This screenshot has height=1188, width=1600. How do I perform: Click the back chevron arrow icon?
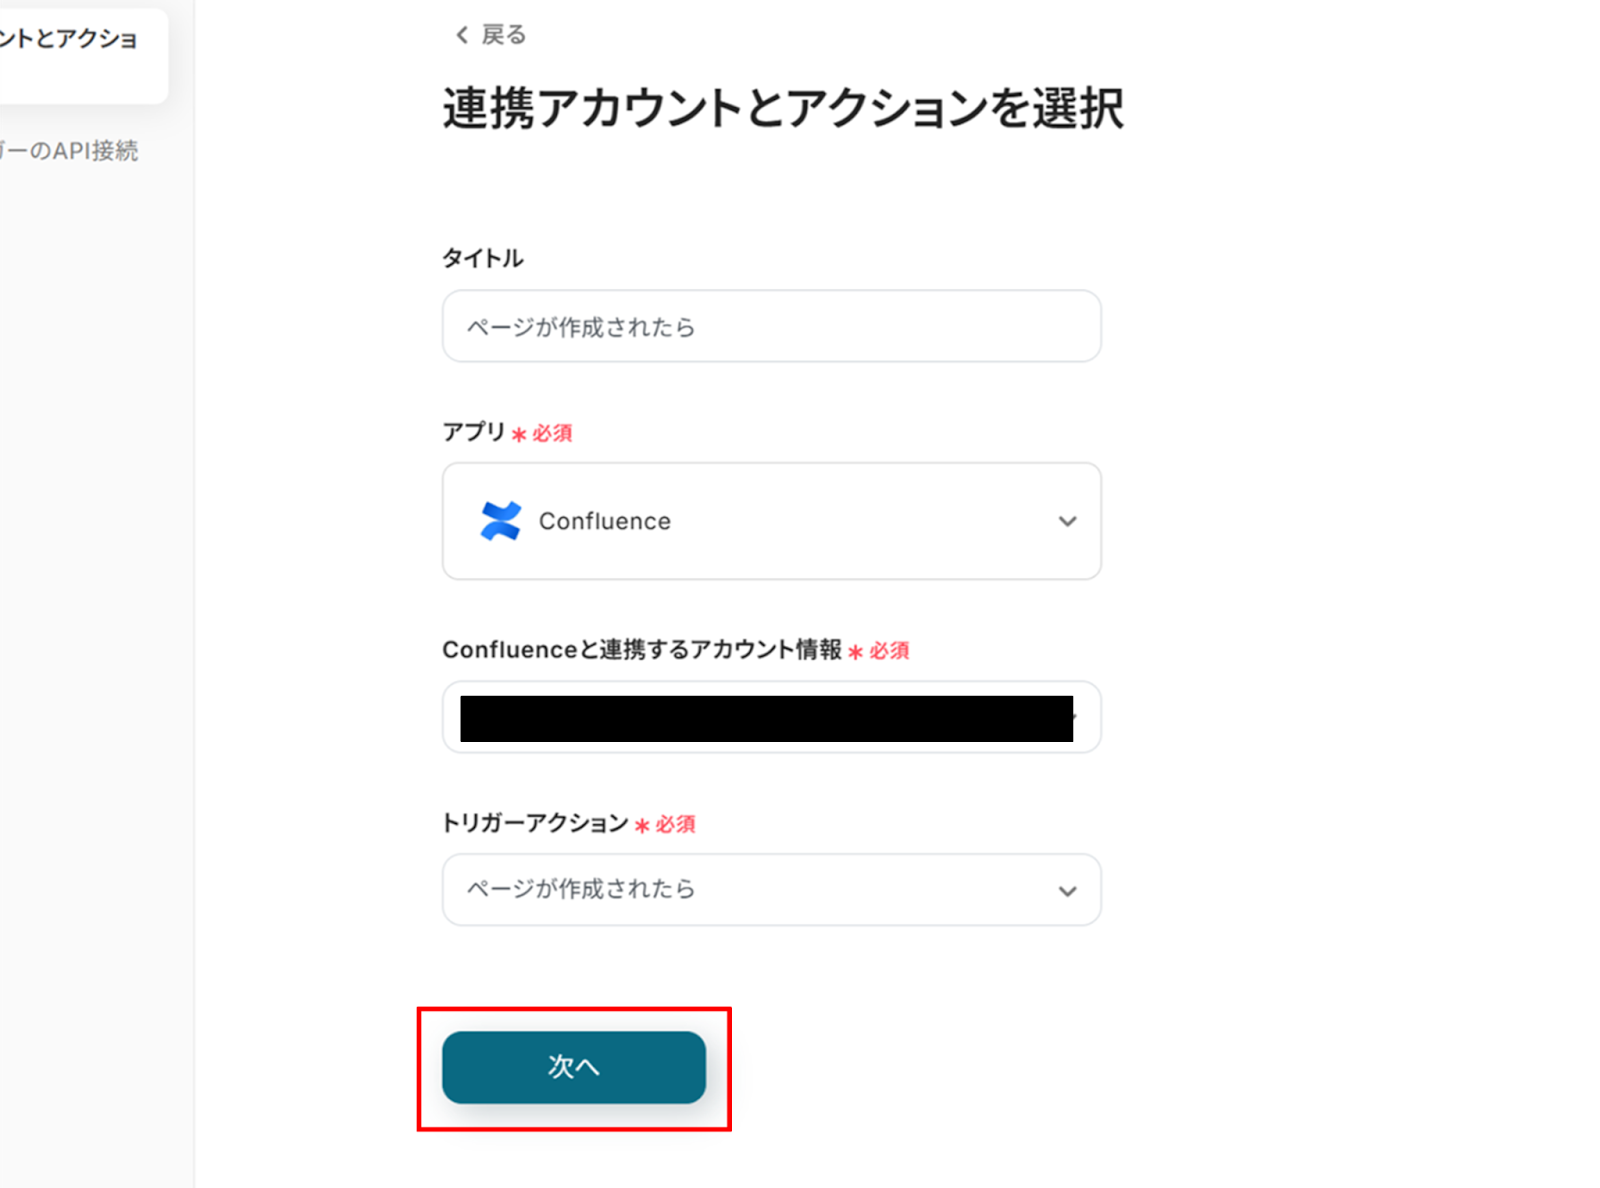[461, 35]
